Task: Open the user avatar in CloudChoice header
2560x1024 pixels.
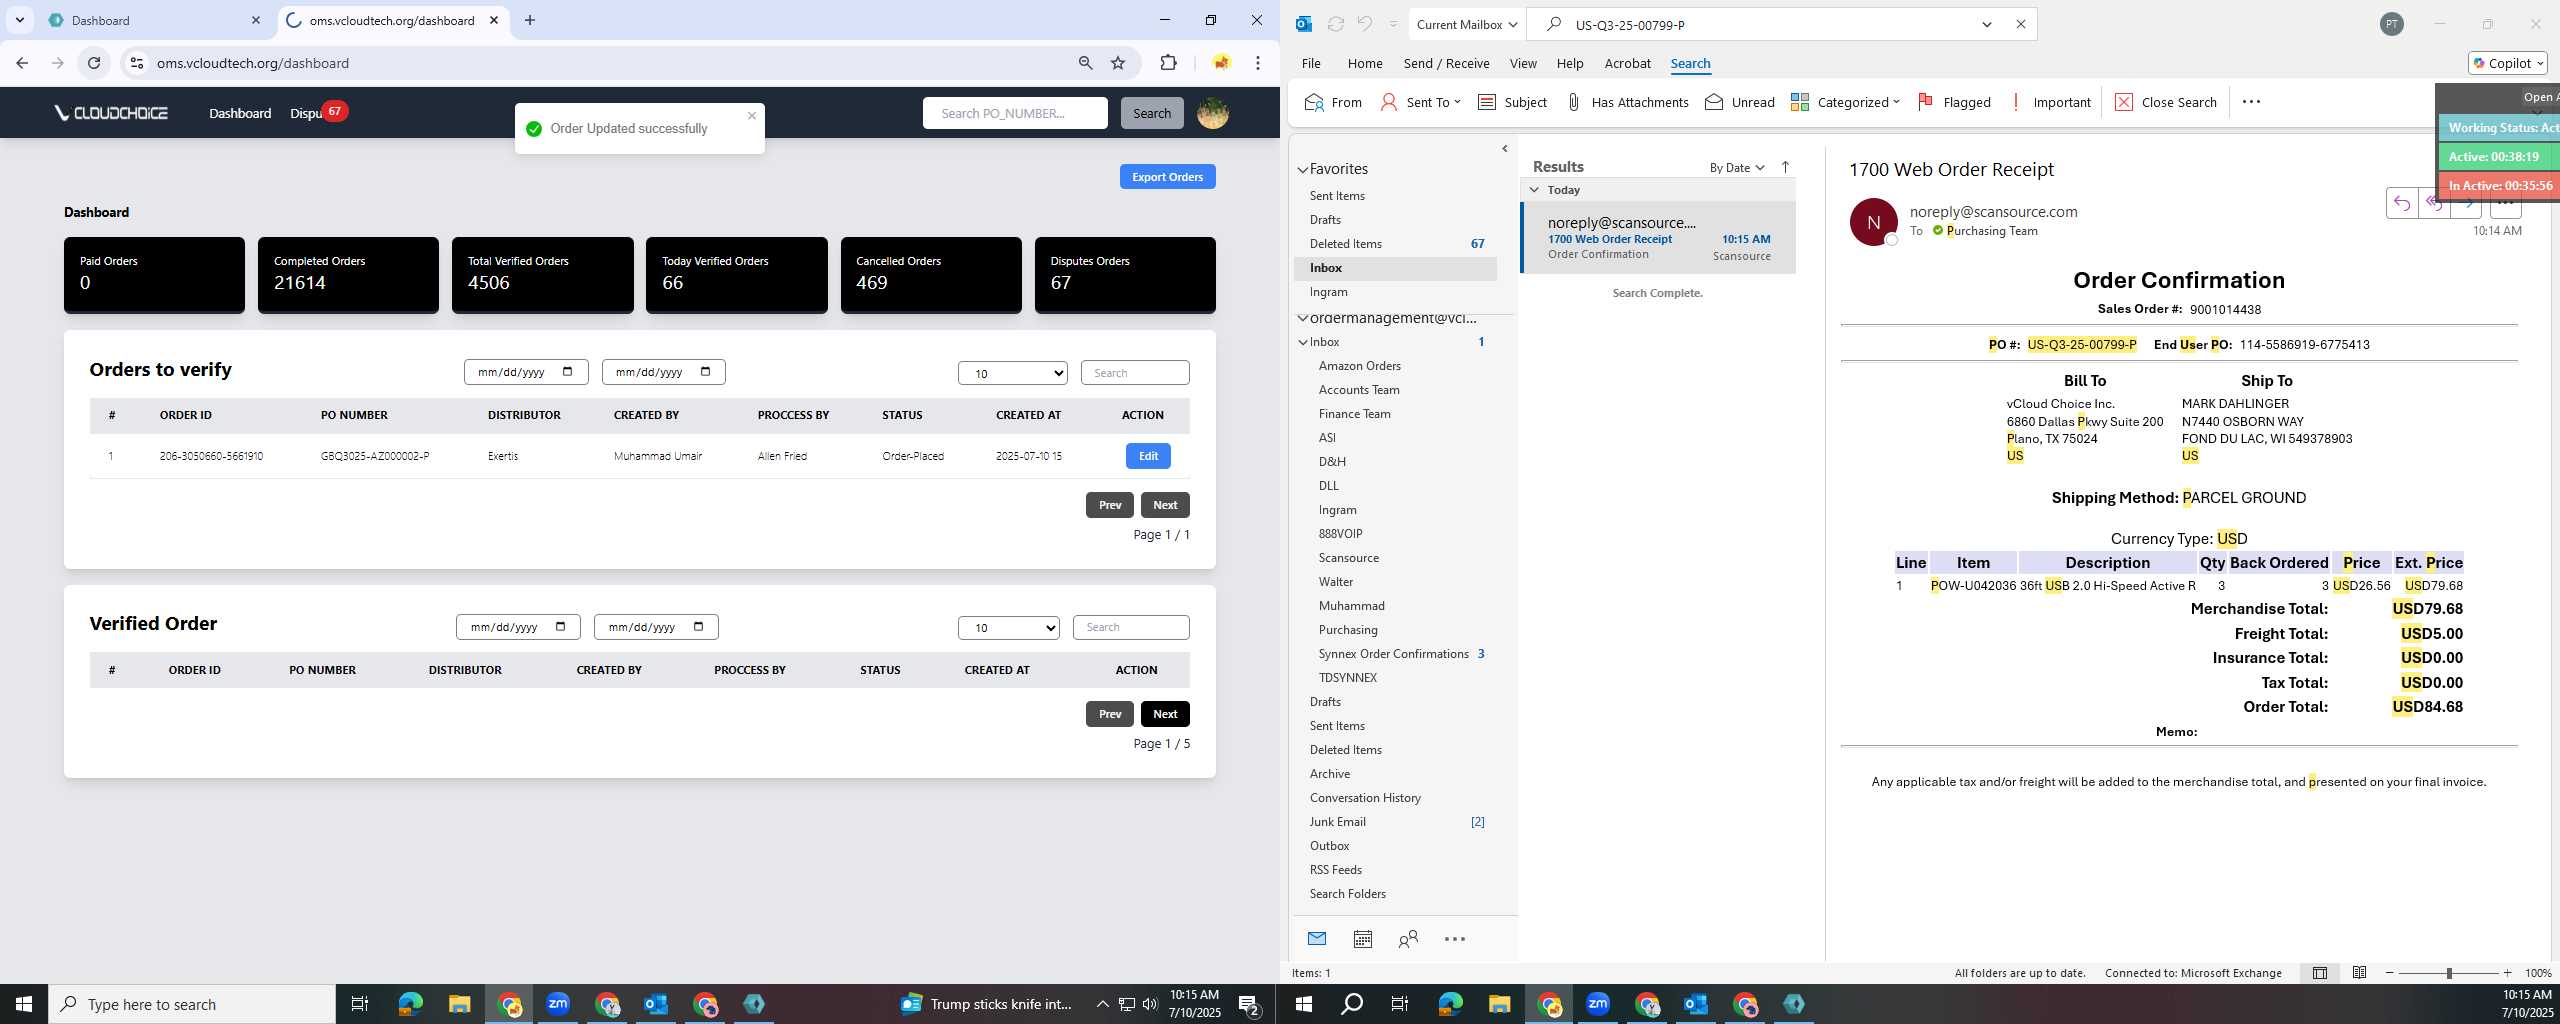Action: pyautogui.click(x=1212, y=113)
